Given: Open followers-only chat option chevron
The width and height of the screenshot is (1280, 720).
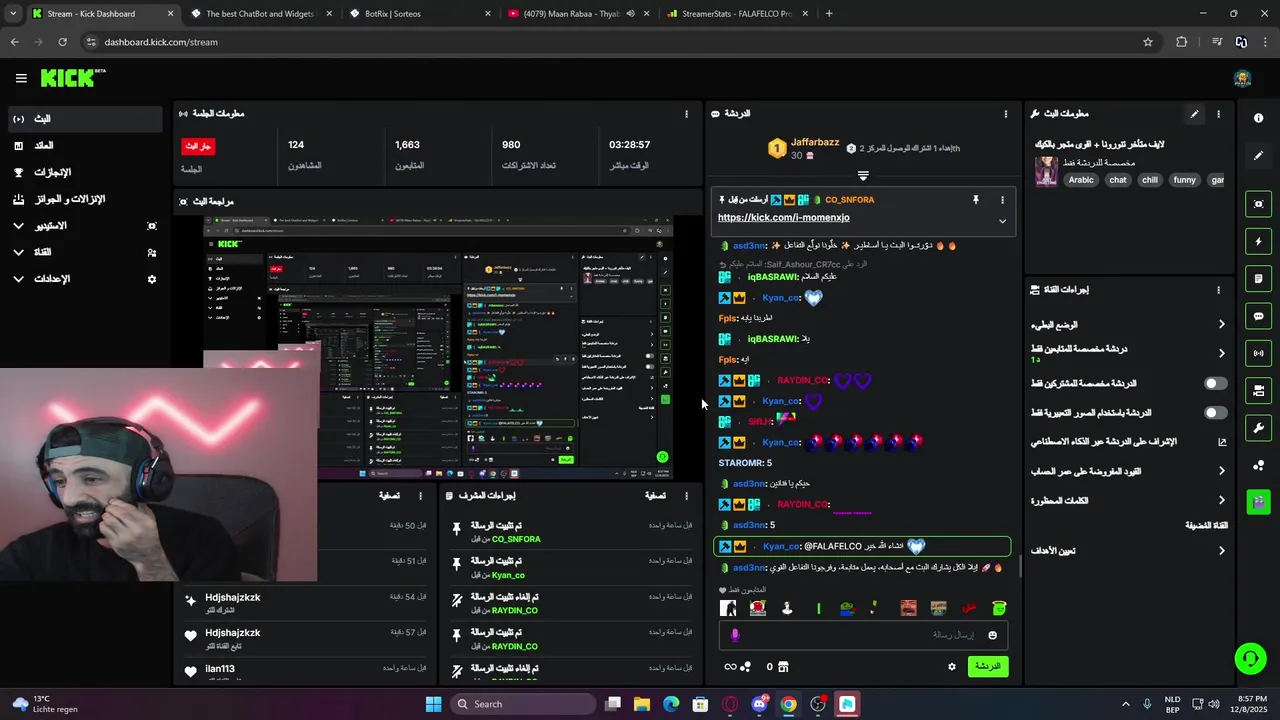Looking at the screenshot, I should tap(1221, 353).
